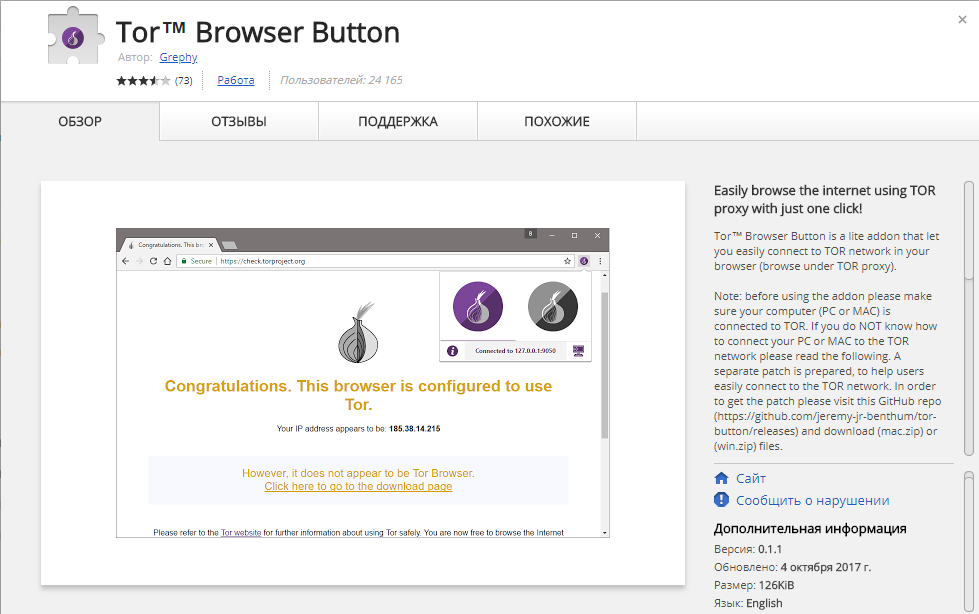Click the Tor extension toolbar icon in the preview browser
Image resolution: width=979 pixels, height=614 pixels.
[x=584, y=261]
